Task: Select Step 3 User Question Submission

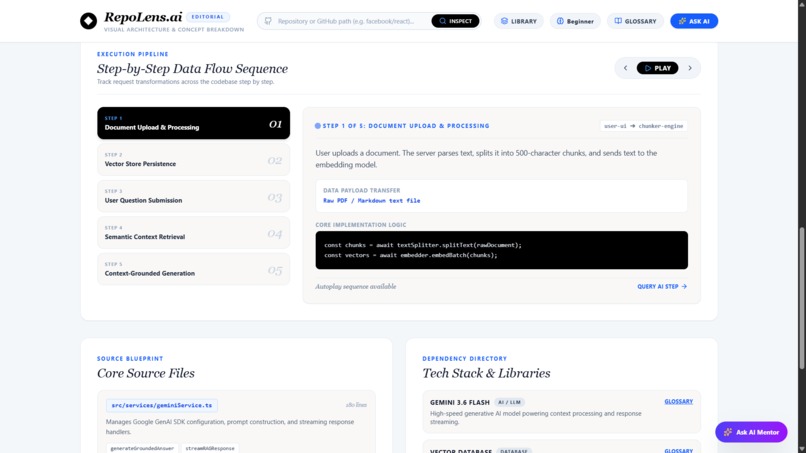Action: click(193, 196)
